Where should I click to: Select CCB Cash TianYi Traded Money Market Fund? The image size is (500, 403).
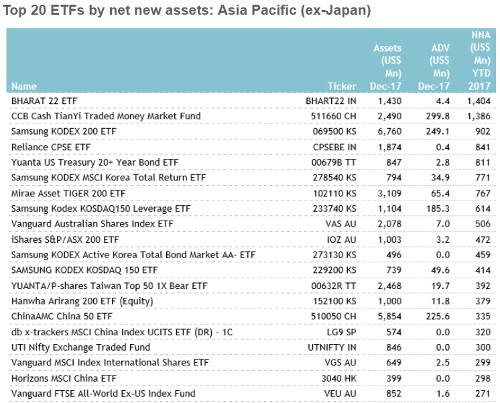point(106,116)
